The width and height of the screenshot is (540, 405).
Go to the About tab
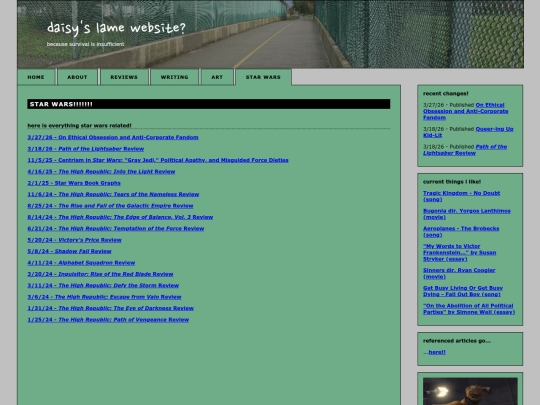point(77,77)
